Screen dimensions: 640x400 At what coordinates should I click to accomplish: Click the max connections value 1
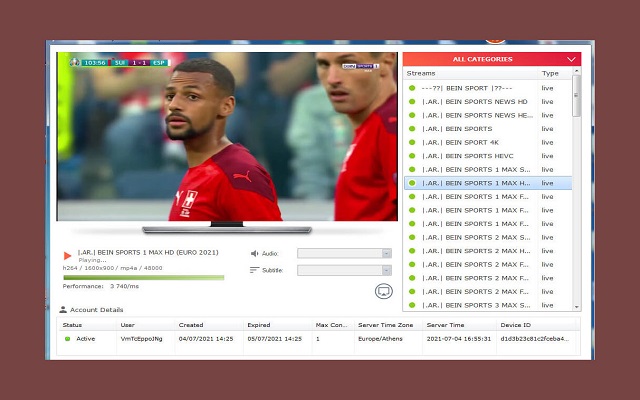(x=318, y=339)
